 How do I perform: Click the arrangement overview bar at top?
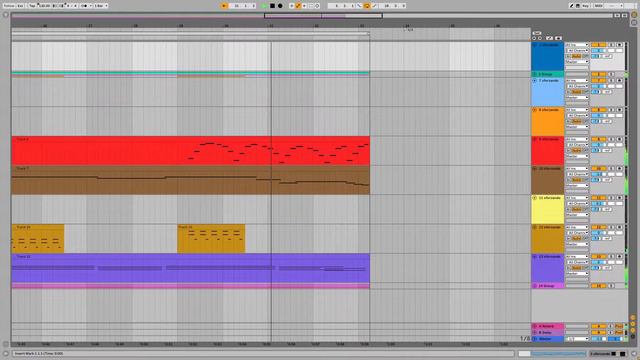point(312,16)
